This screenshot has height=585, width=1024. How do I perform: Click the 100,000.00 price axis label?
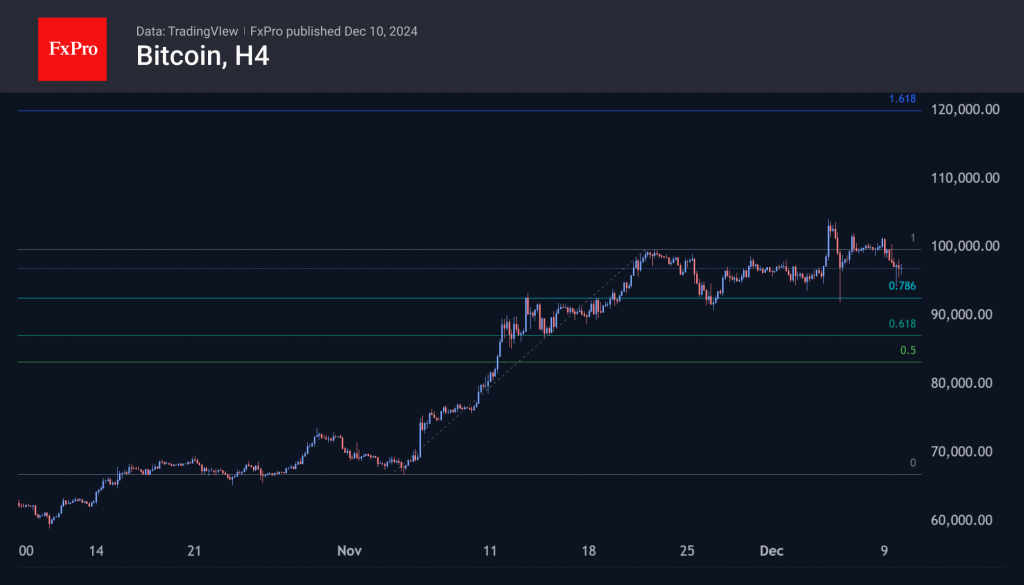coord(965,246)
